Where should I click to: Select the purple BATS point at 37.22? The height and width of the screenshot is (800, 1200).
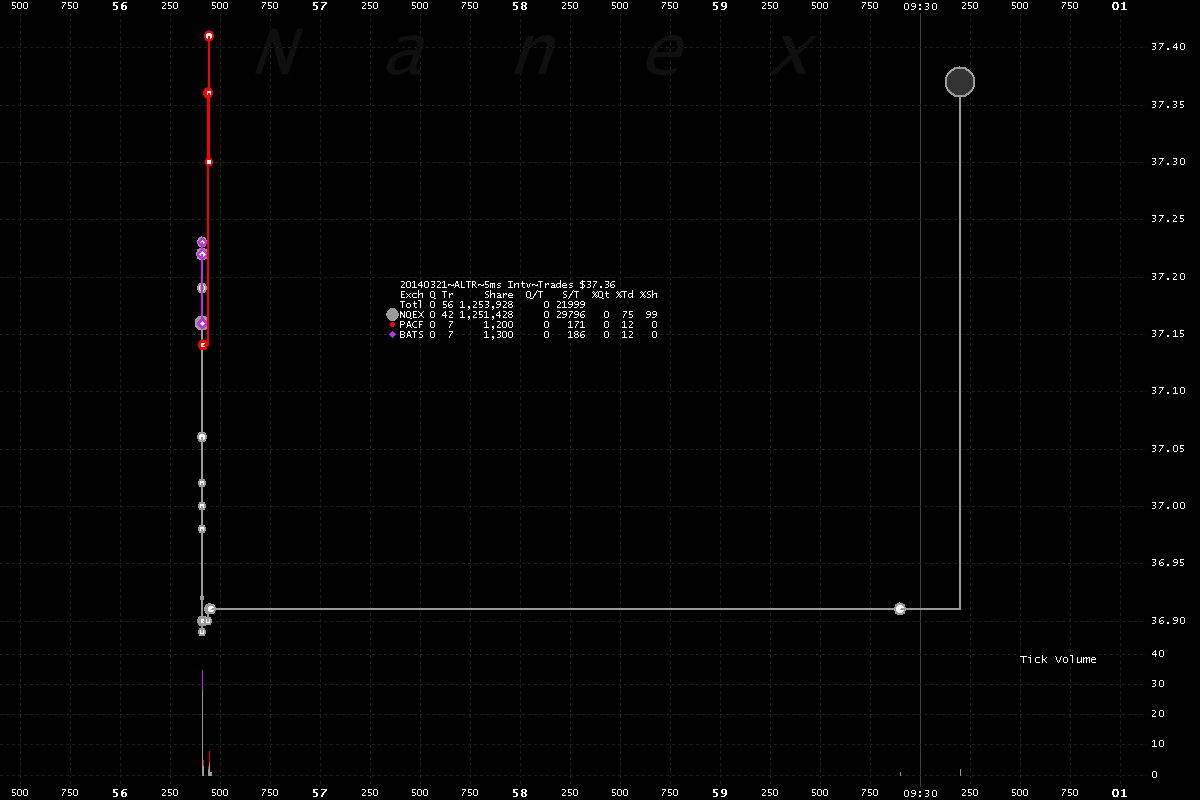202,254
